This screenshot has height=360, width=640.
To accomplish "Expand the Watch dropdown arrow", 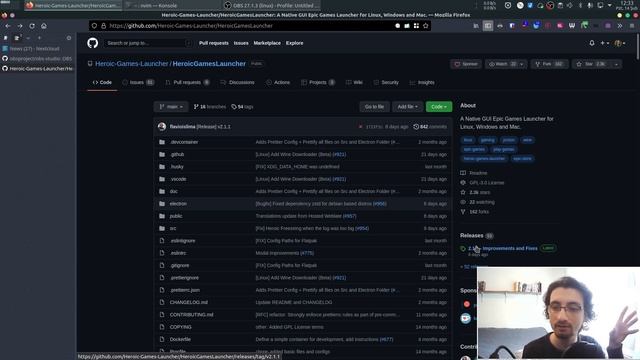I will pyautogui.click(x=522, y=64).
